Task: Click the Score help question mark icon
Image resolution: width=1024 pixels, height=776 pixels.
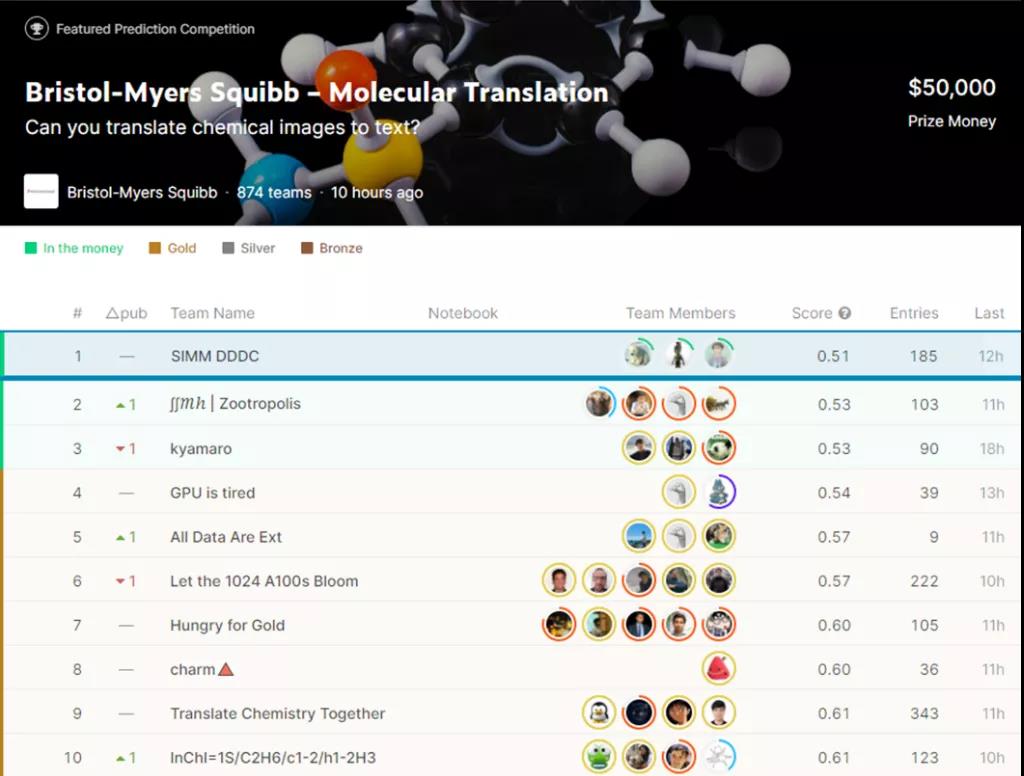Action: click(844, 313)
